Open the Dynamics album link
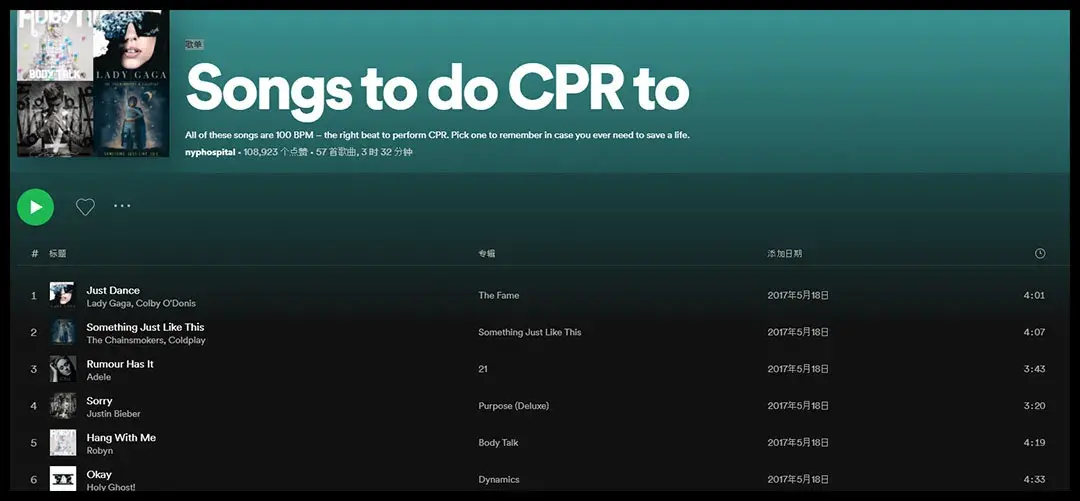This screenshot has width=1080, height=501. coord(499,480)
